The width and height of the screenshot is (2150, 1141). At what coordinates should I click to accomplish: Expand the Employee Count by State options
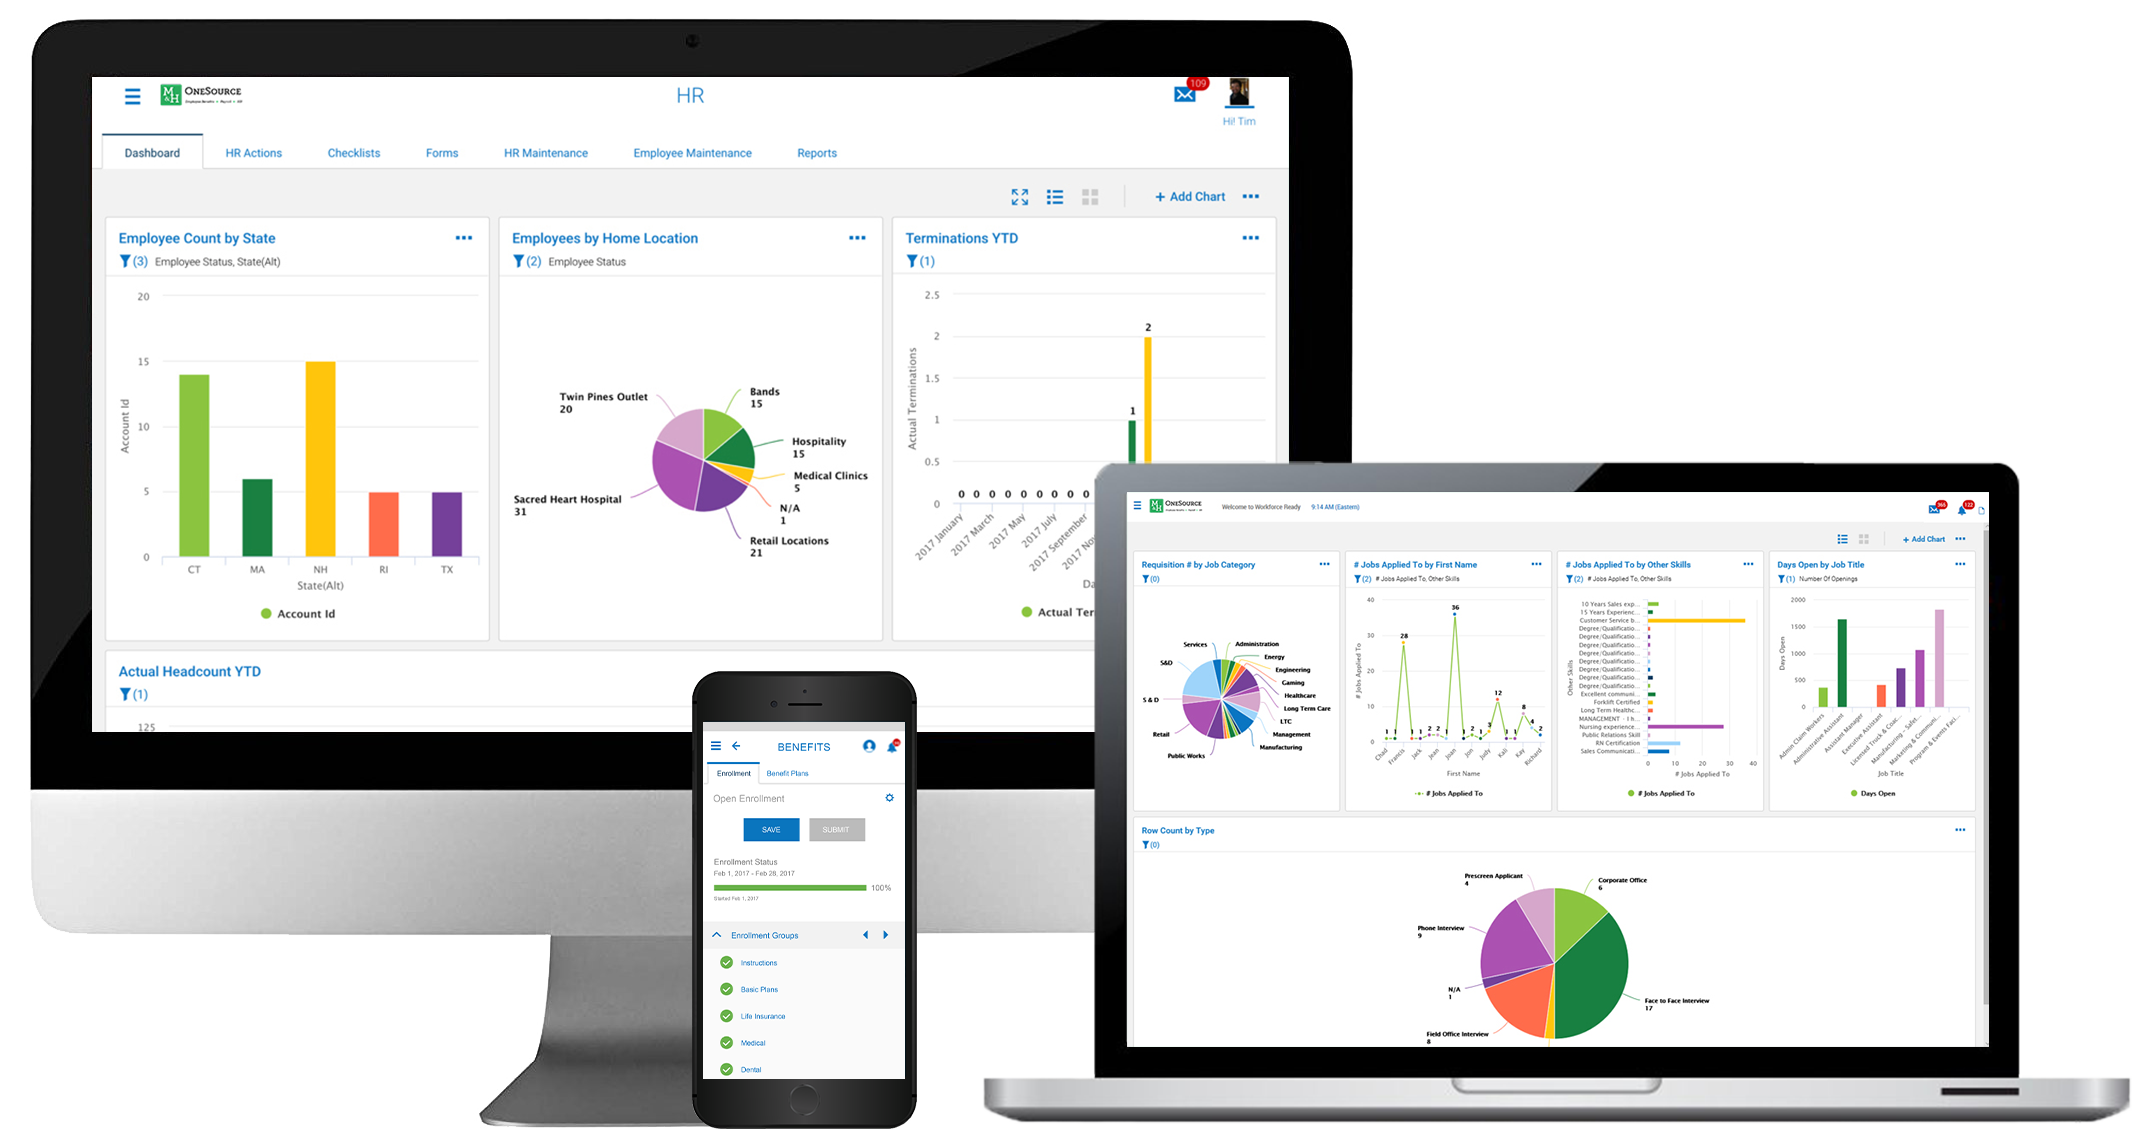click(x=465, y=236)
